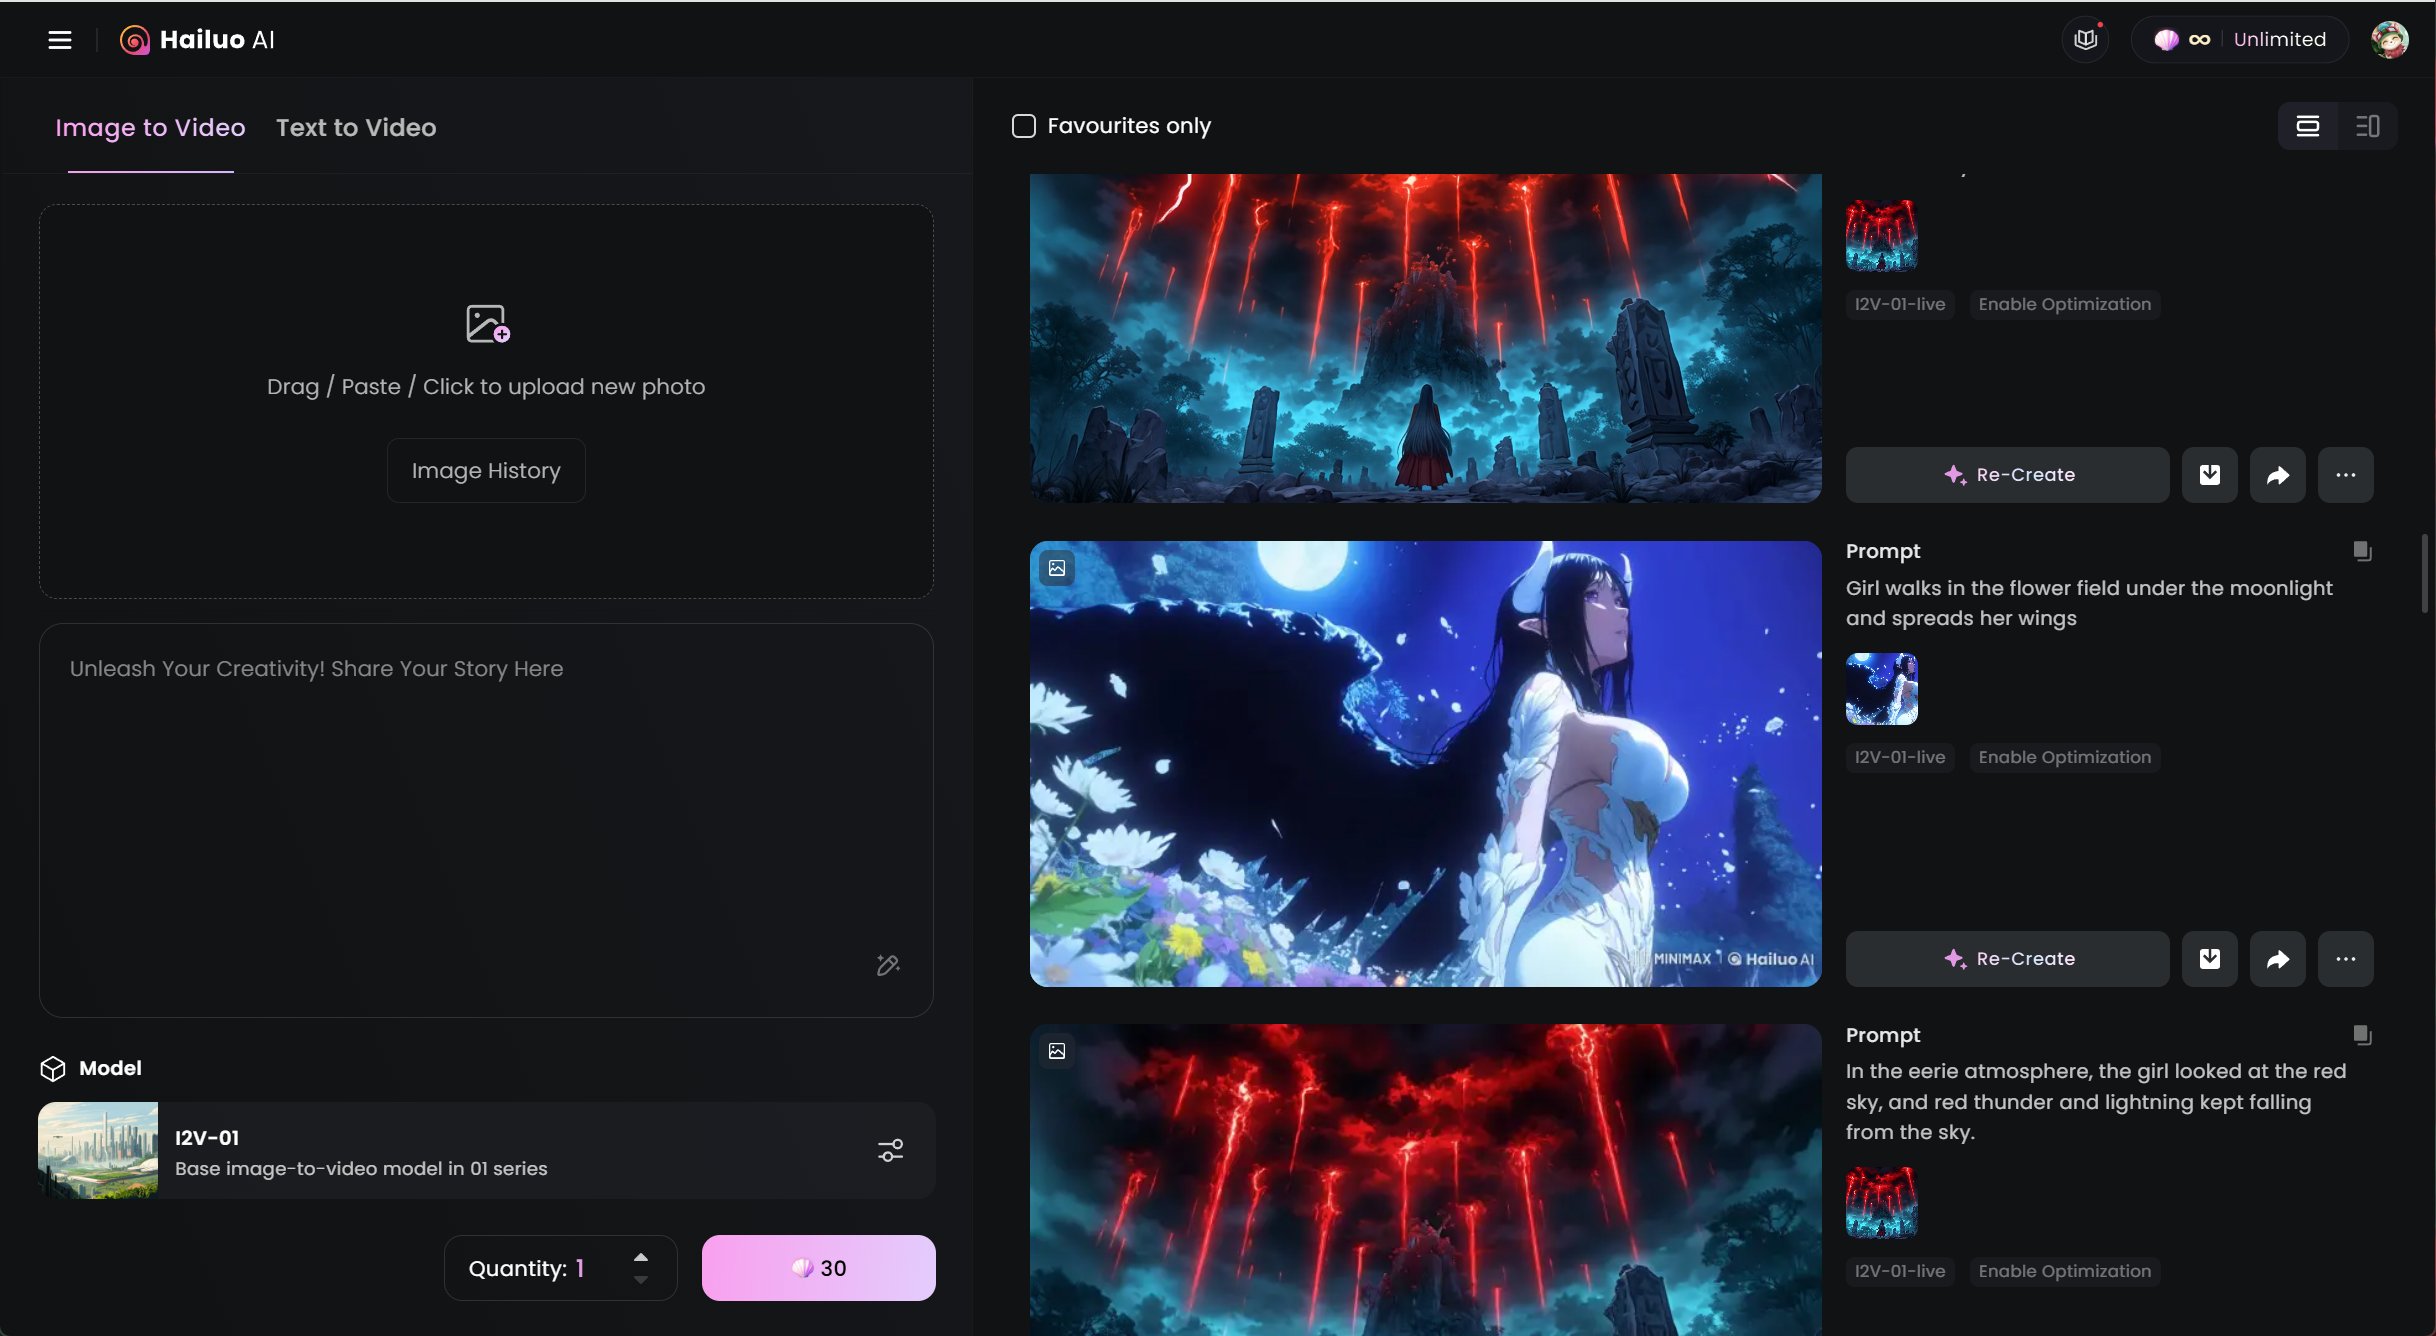
Task: Switch to the Text to Video tab
Action: click(x=356, y=127)
